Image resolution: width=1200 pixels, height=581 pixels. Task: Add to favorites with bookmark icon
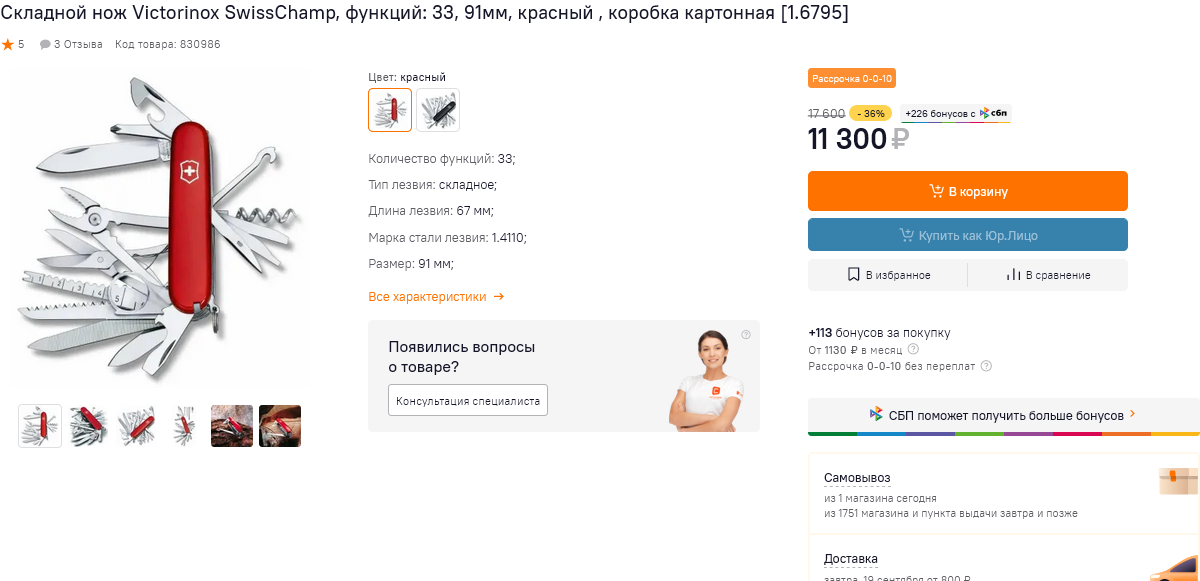[x=888, y=275]
